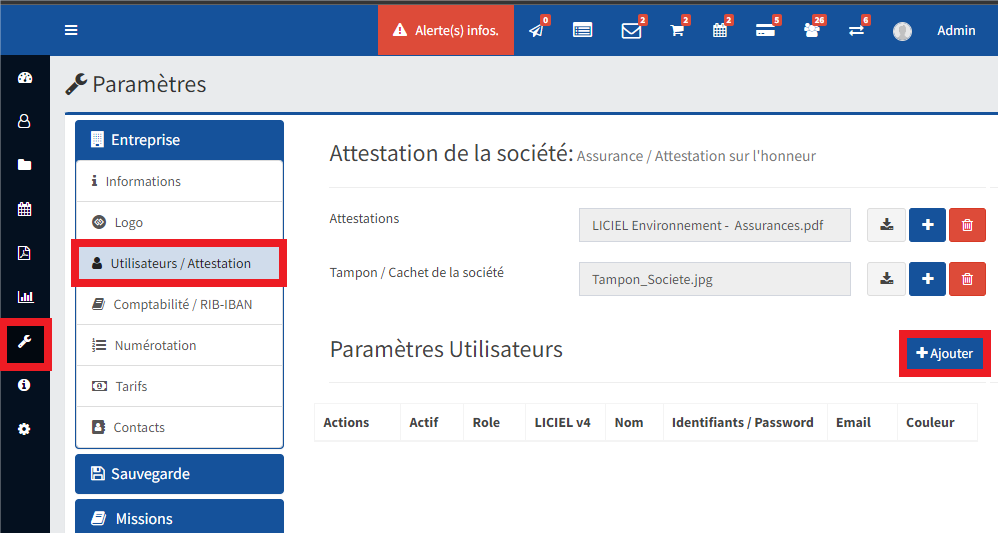Image resolution: width=998 pixels, height=533 pixels.
Task: Click the PDF document icon in sidebar
Action: tap(25, 253)
